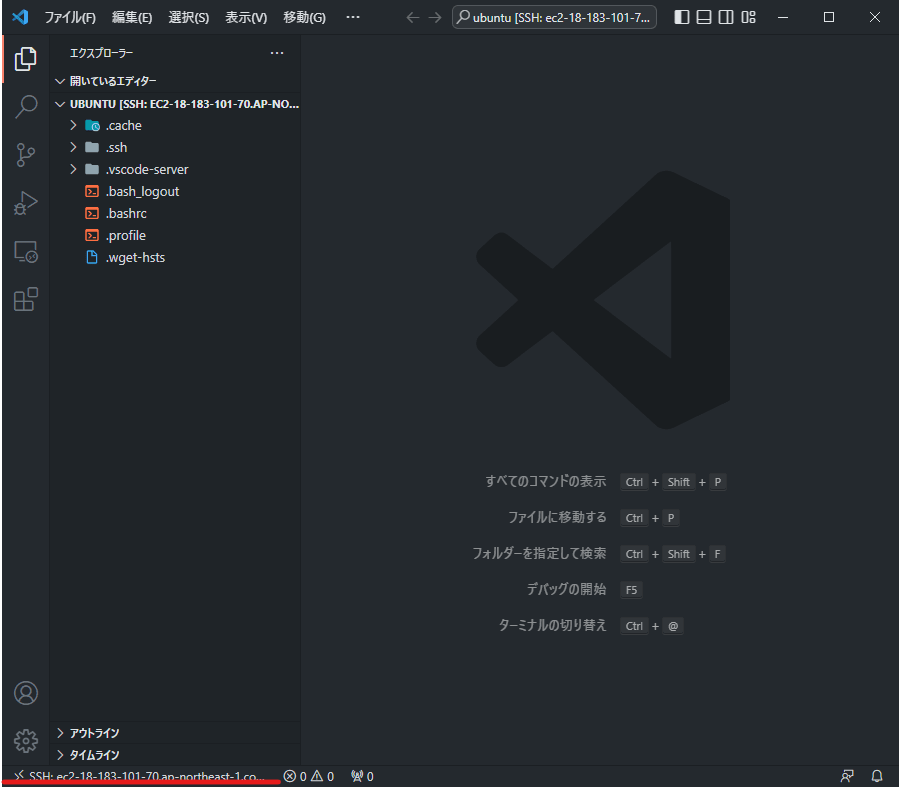The image size is (899, 787).
Task: Click the ports indicator in the status bar
Action: coord(361,776)
